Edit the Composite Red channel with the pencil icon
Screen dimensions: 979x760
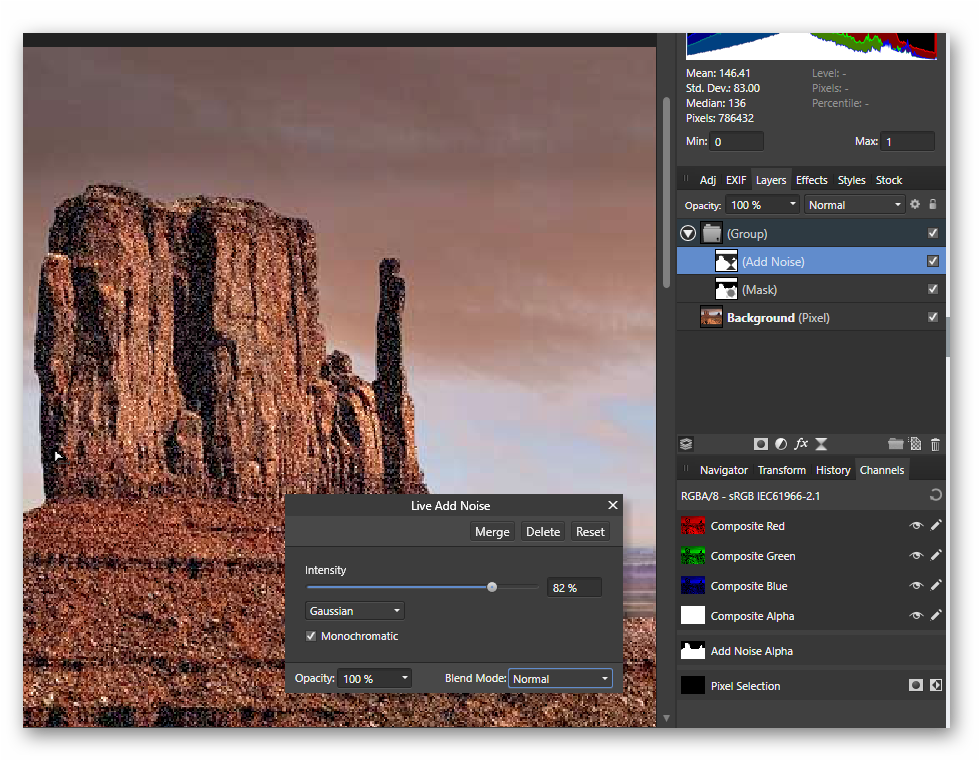(936, 525)
